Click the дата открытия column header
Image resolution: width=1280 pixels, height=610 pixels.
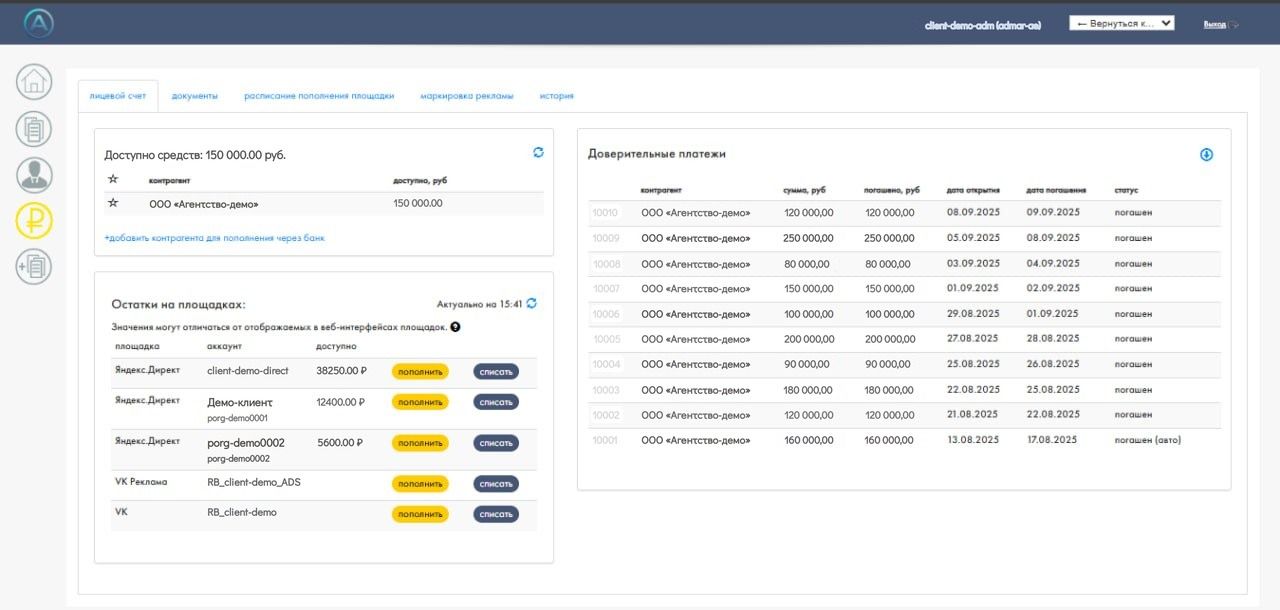coord(973,190)
